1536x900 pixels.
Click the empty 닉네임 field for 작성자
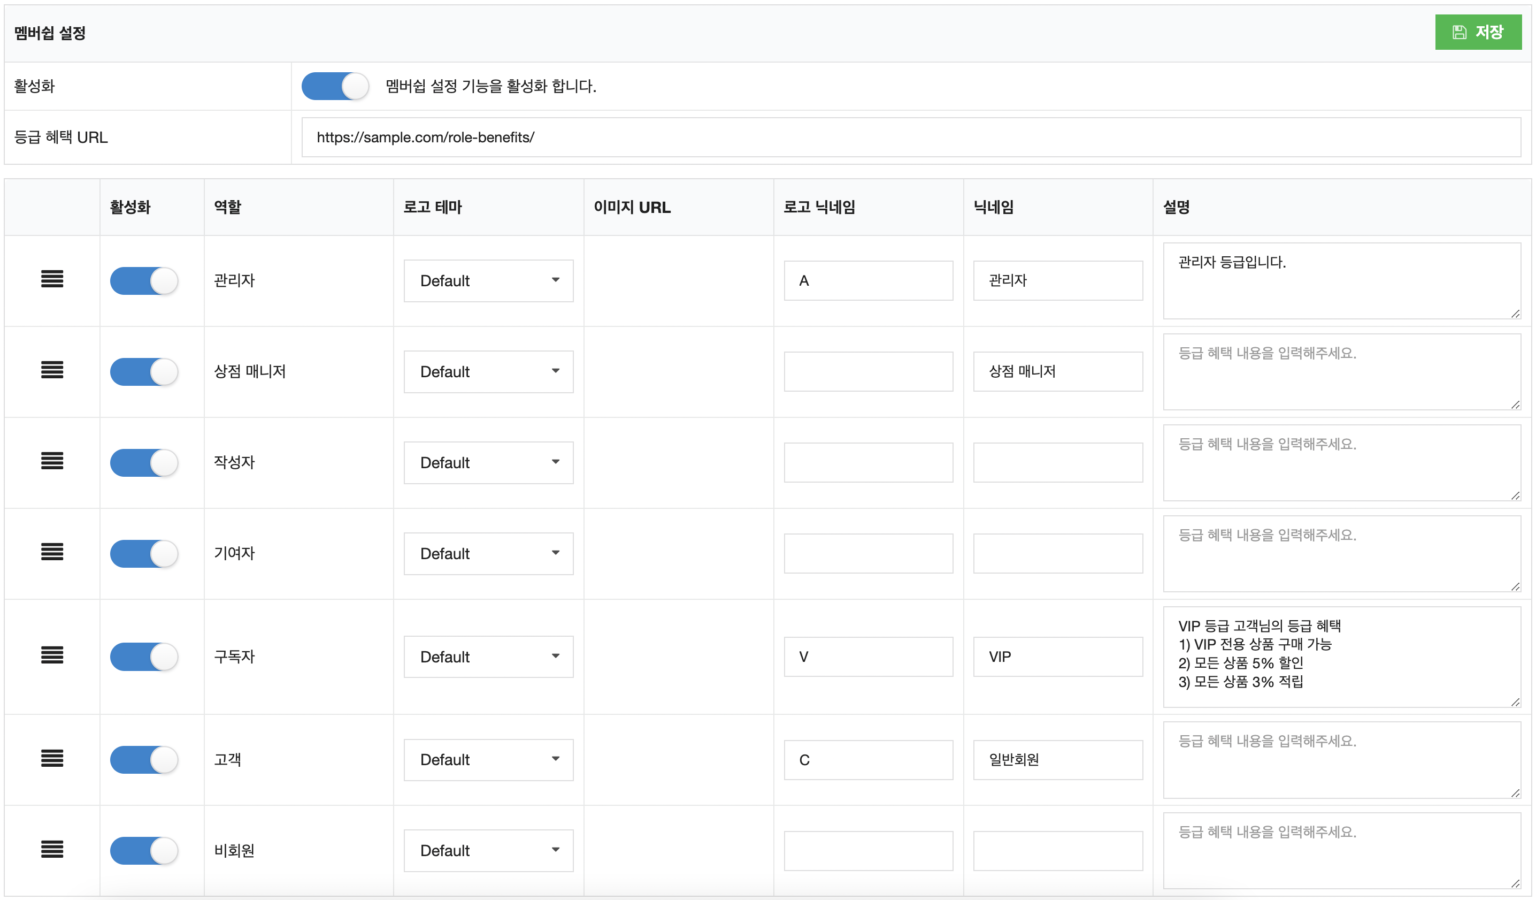click(1057, 463)
